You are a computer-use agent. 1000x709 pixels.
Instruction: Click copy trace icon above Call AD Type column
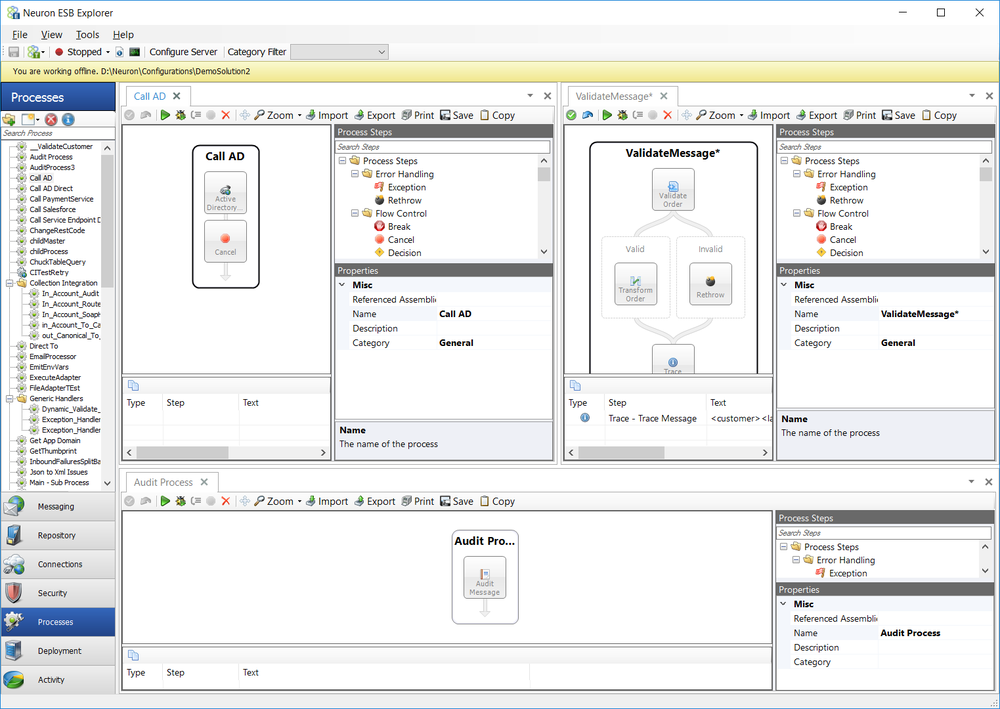point(133,385)
